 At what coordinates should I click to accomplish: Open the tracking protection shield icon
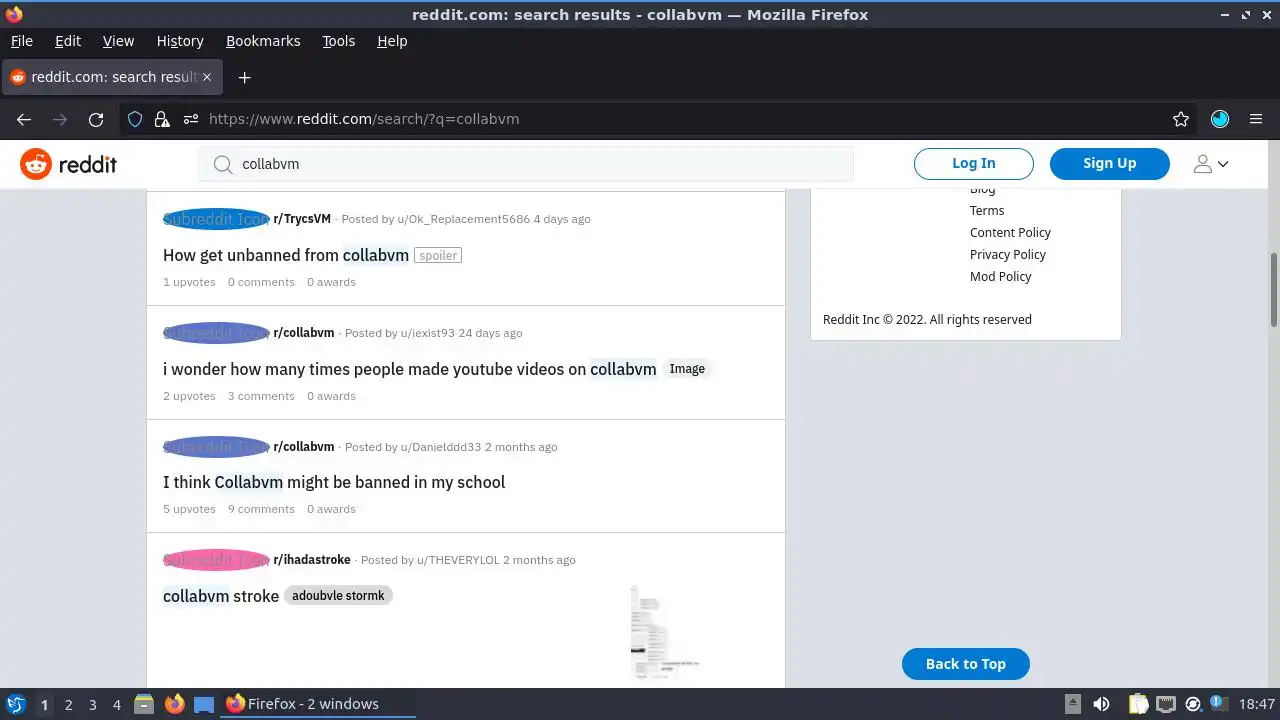coord(135,119)
